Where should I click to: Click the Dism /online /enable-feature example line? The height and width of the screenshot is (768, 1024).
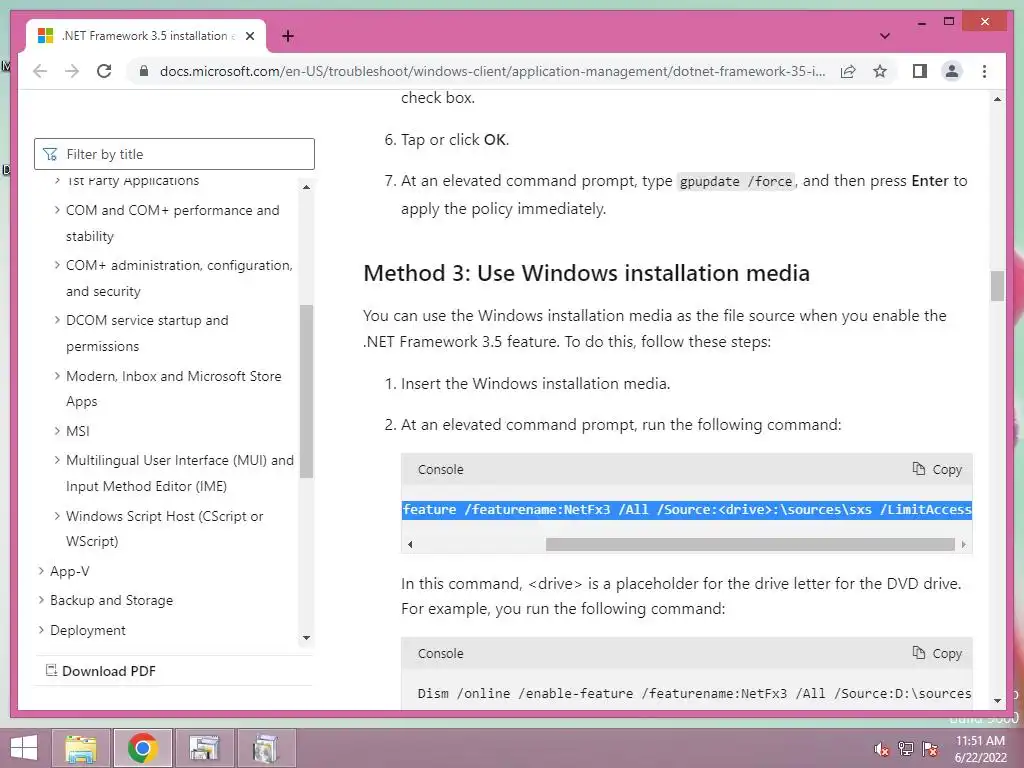click(694, 694)
